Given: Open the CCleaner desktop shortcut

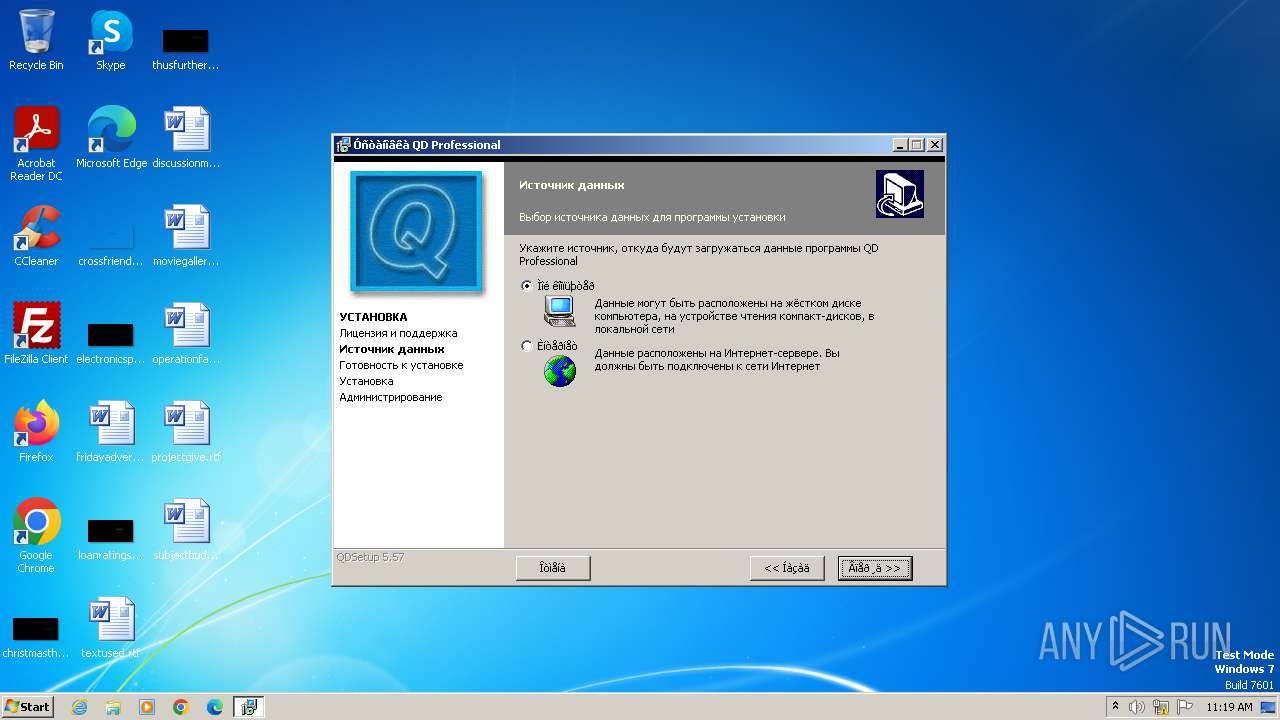Looking at the screenshot, I should tap(36, 236).
